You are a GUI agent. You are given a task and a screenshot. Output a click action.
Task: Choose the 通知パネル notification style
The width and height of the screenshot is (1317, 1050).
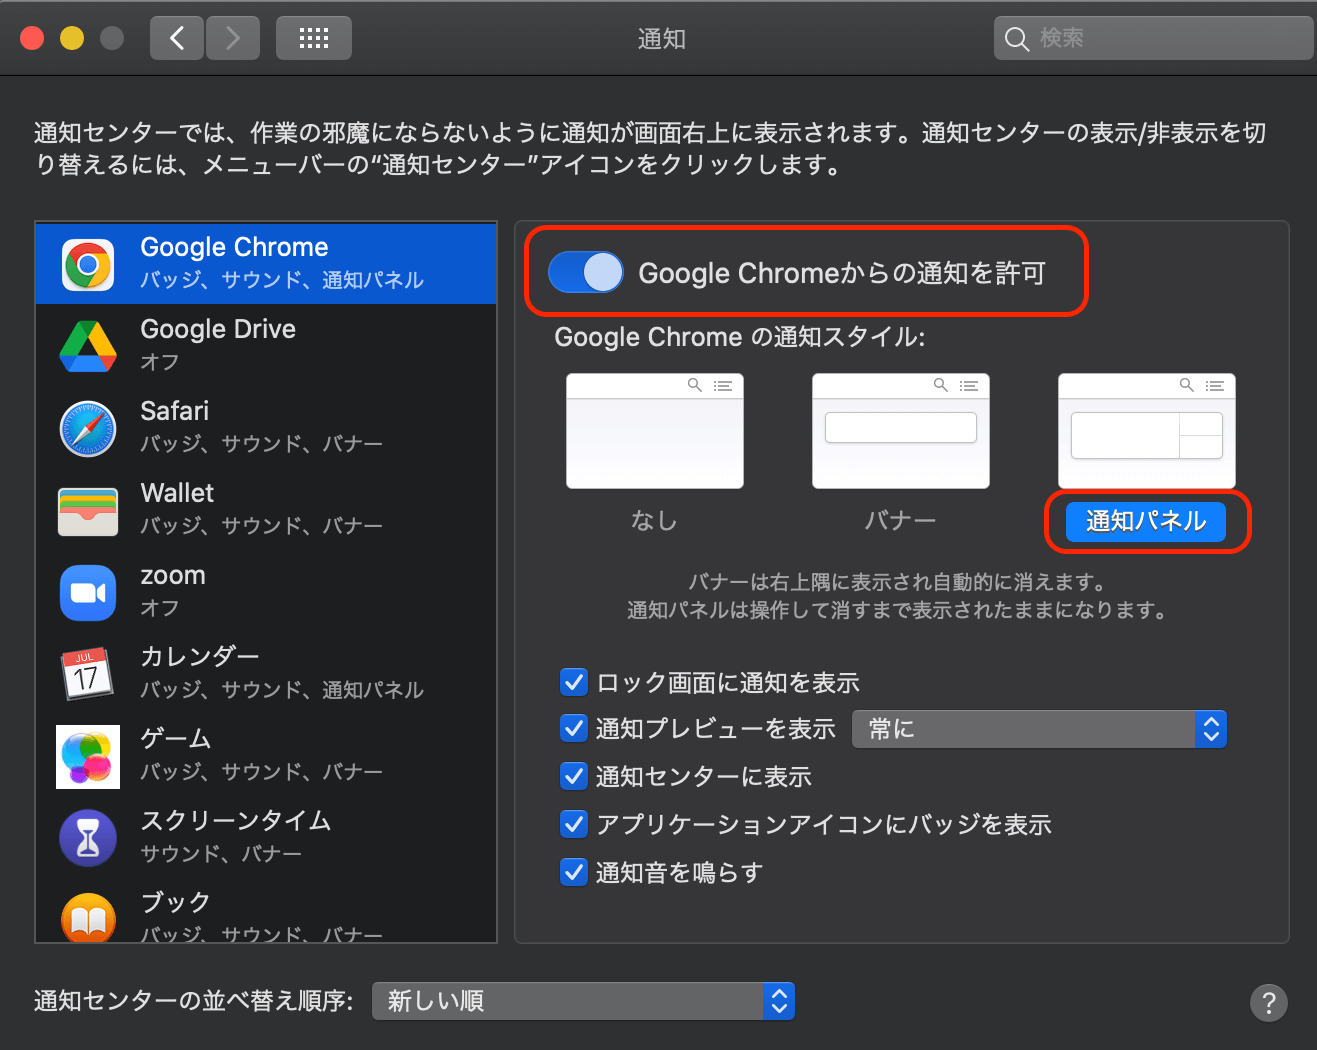[1146, 521]
